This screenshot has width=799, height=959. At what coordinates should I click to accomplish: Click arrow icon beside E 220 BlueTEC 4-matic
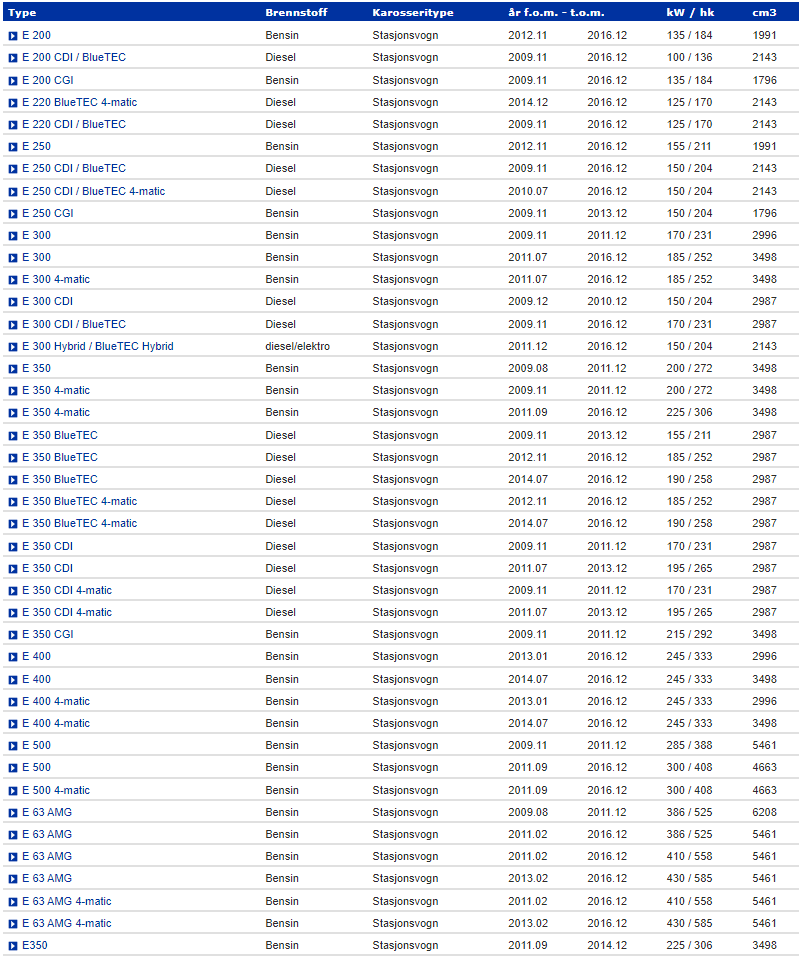(x=13, y=103)
